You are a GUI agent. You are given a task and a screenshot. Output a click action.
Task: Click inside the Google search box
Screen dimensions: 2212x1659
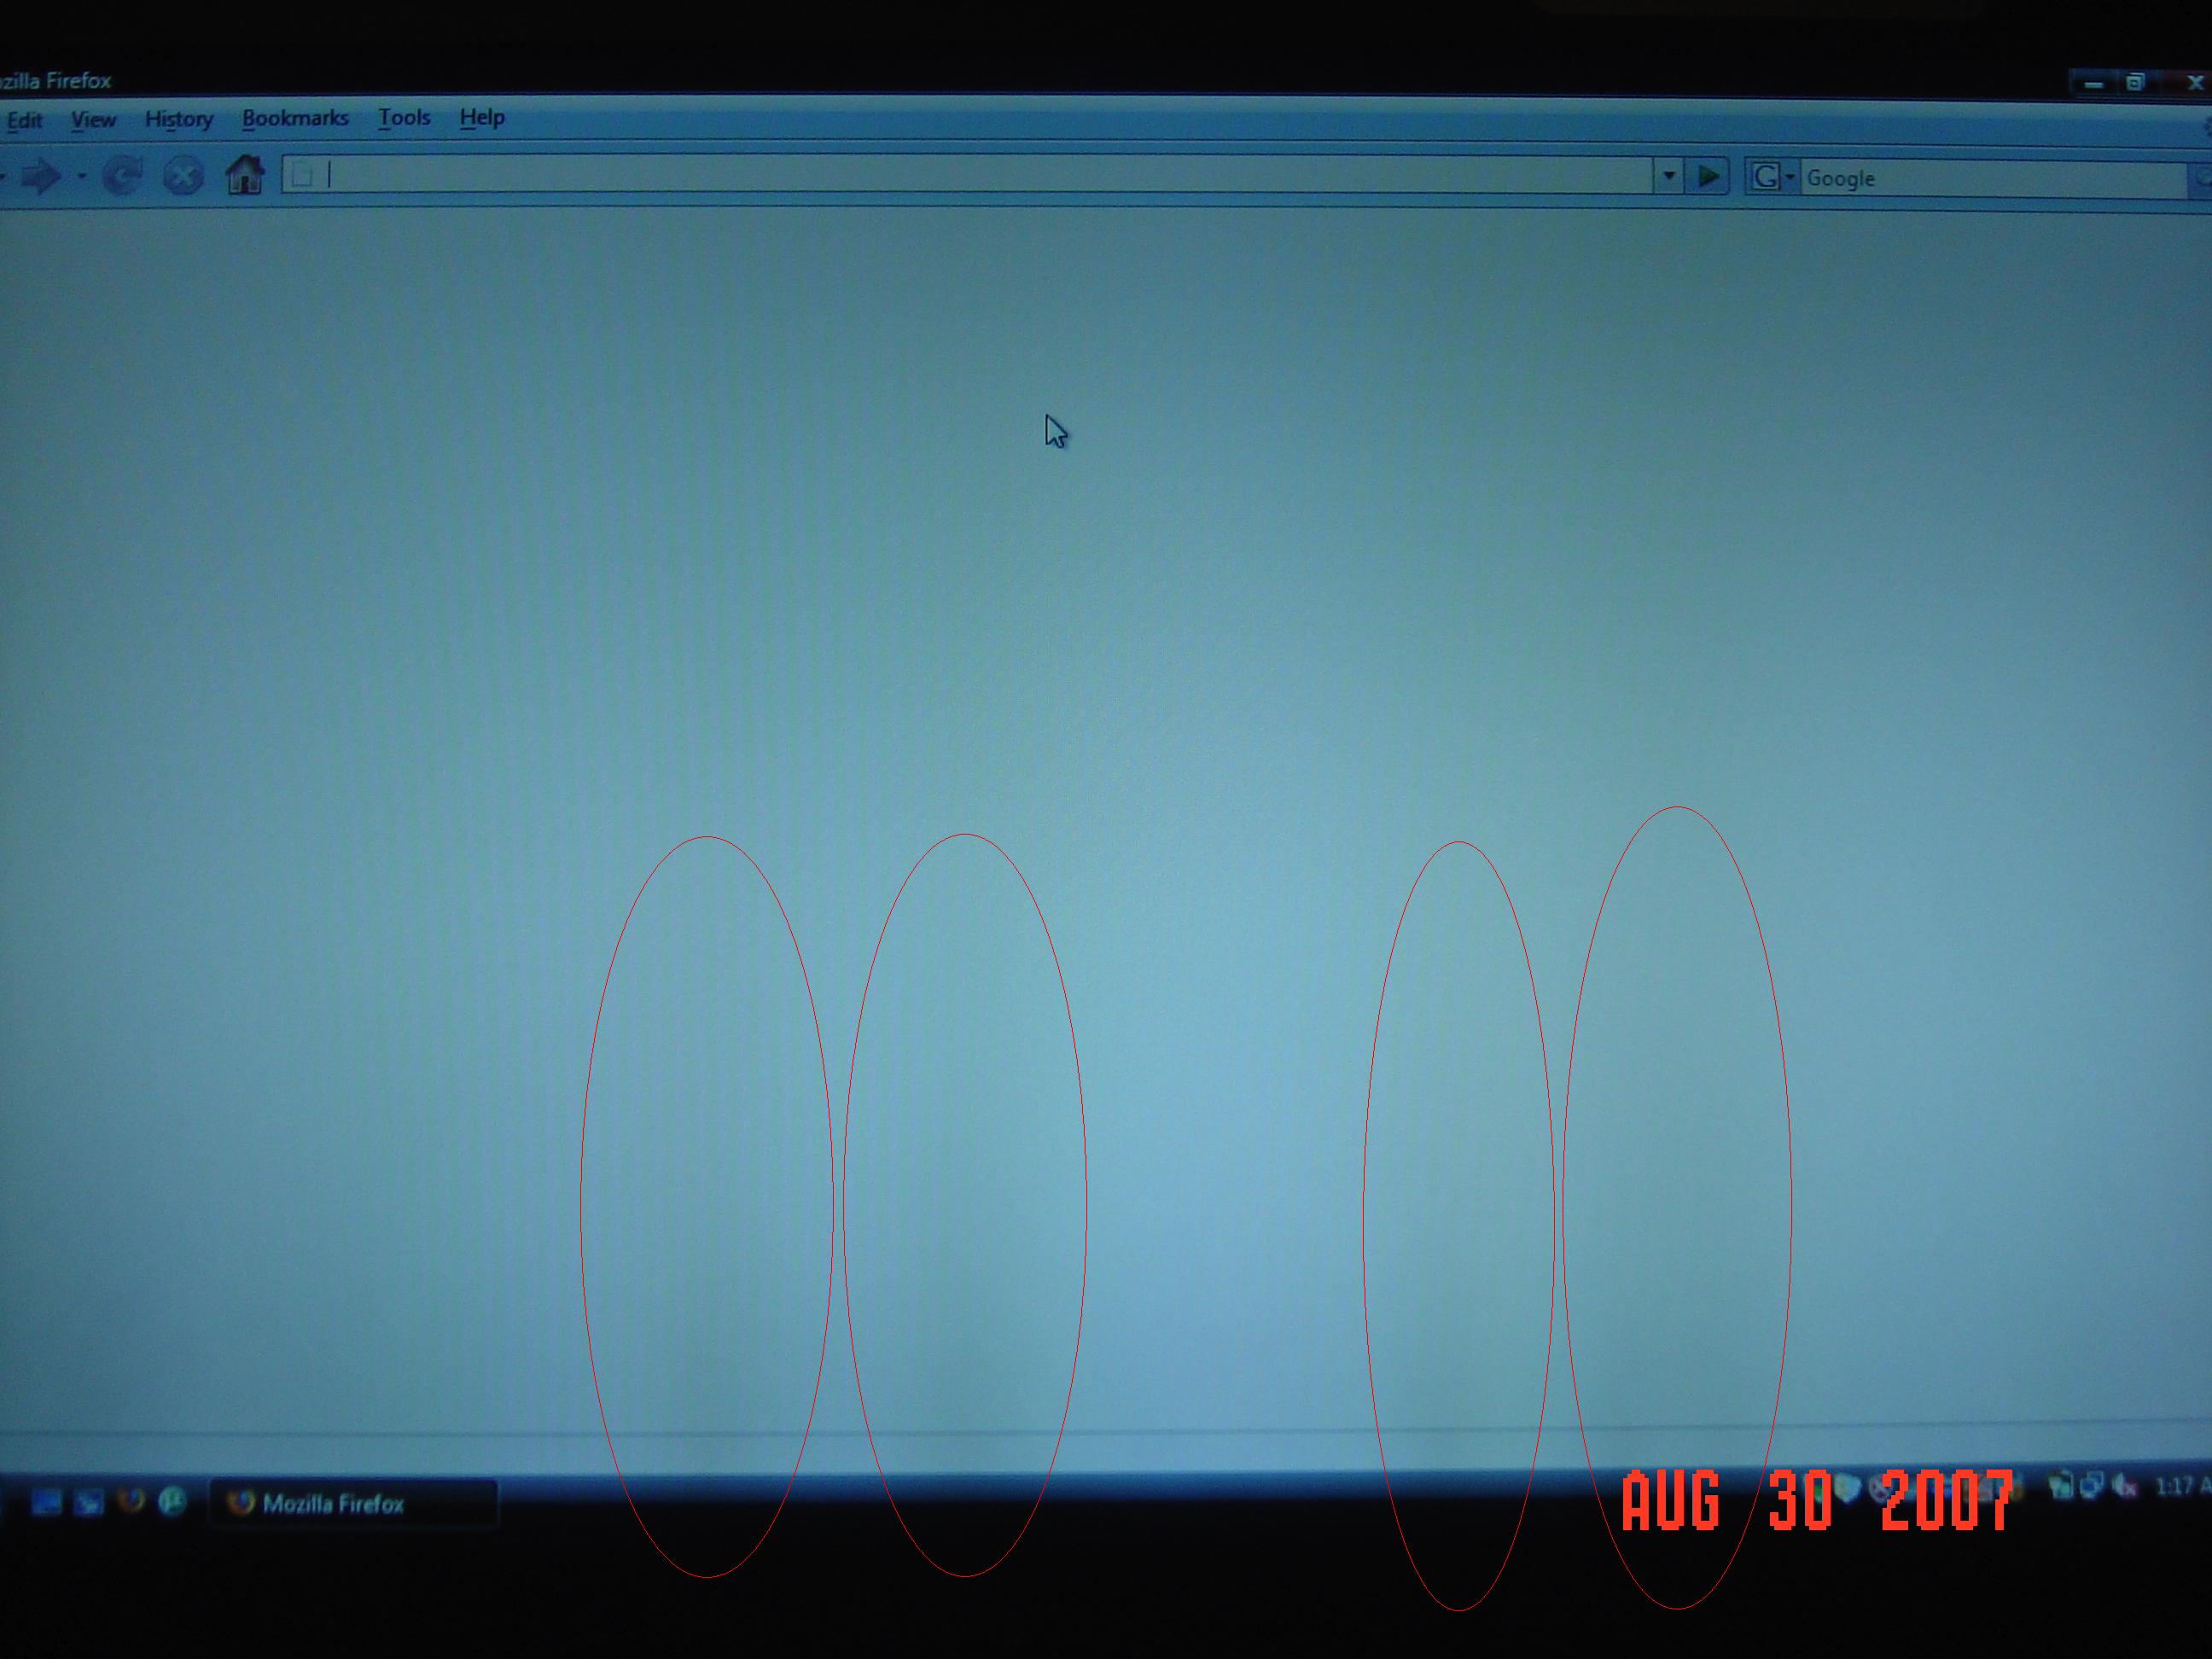[x=1995, y=179]
